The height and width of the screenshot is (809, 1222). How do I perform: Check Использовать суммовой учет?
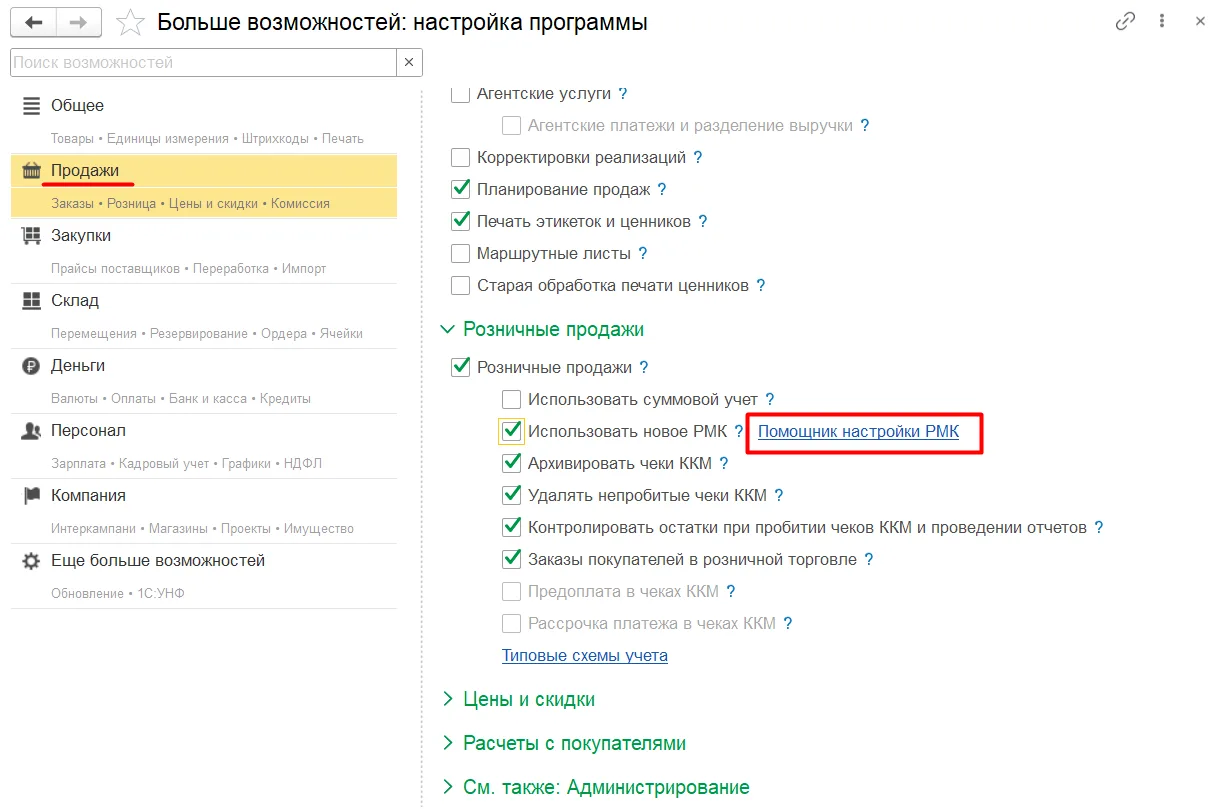coord(512,399)
